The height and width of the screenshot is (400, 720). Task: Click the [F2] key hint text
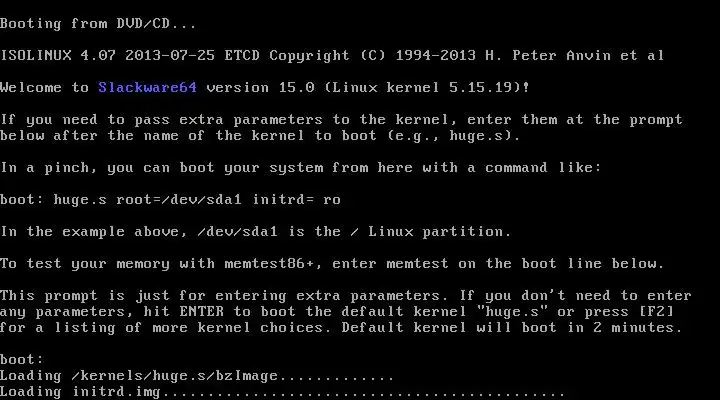656,311
